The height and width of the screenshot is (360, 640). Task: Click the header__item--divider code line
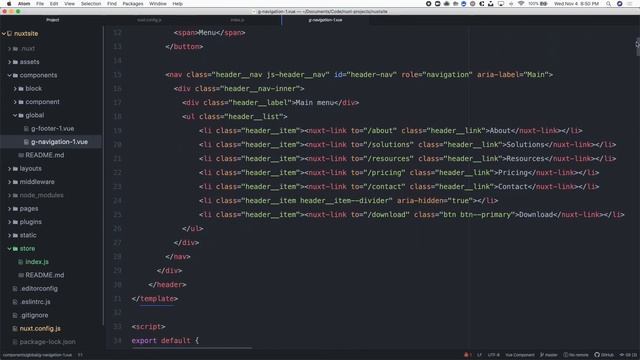349,200
